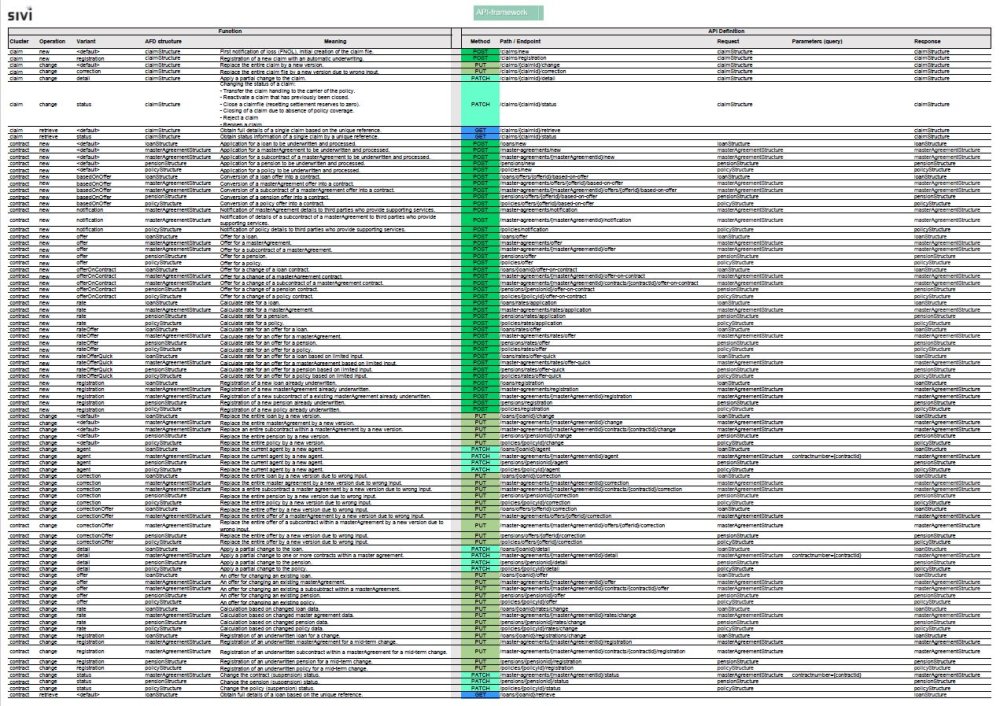Click the Response column header
This screenshot has height=706, width=1000.
point(927,41)
